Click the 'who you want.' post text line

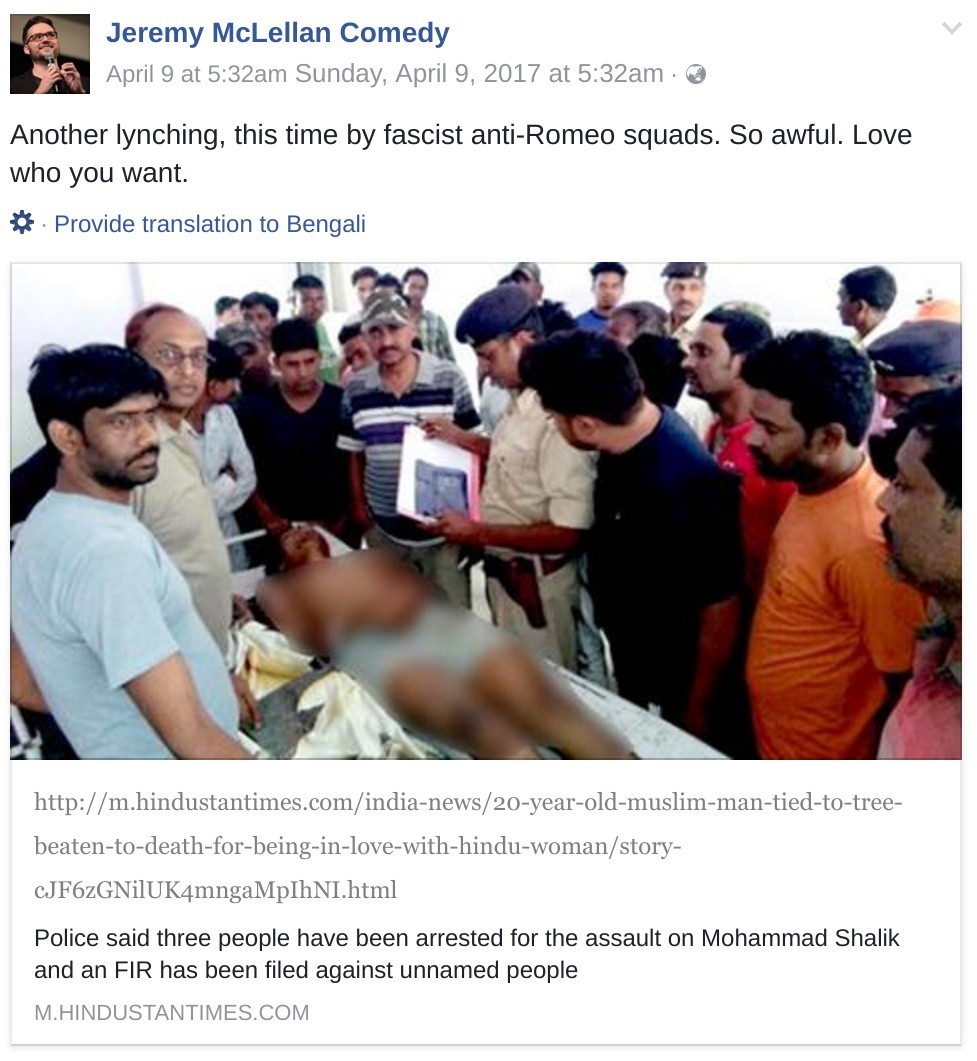pyautogui.click(x=99, y=173)
